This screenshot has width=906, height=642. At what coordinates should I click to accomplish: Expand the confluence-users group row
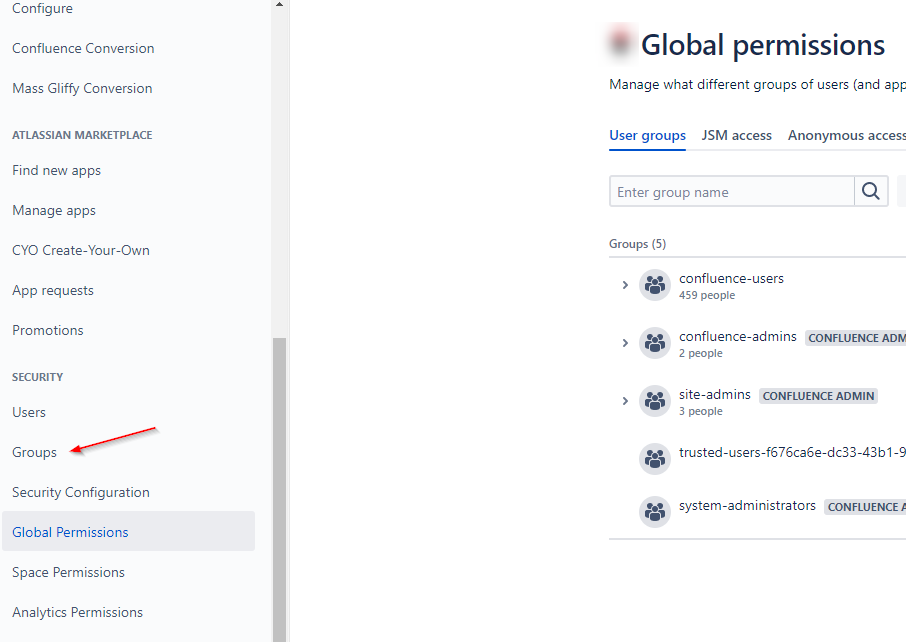pos(625,285)
